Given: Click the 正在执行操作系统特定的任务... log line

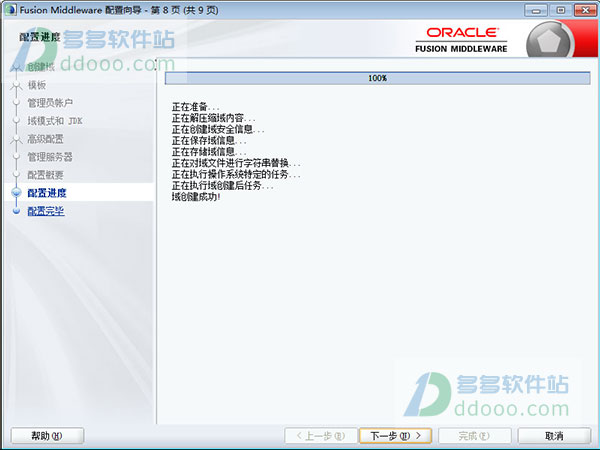Looking at the screenshot, I should pyautogui.click(x=236, y=174).
